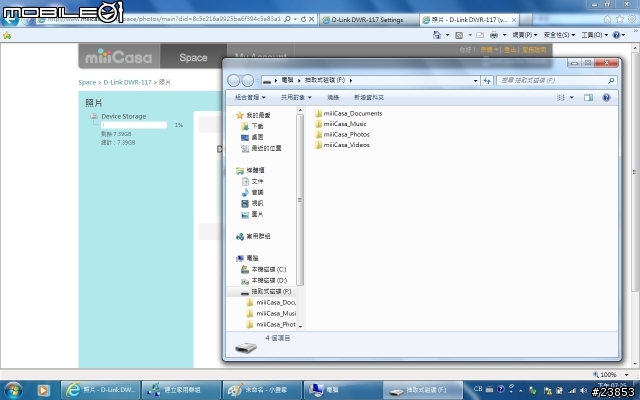Click Explorer forward navigation button
Viewport: 640px width, 400px height.
247,80
